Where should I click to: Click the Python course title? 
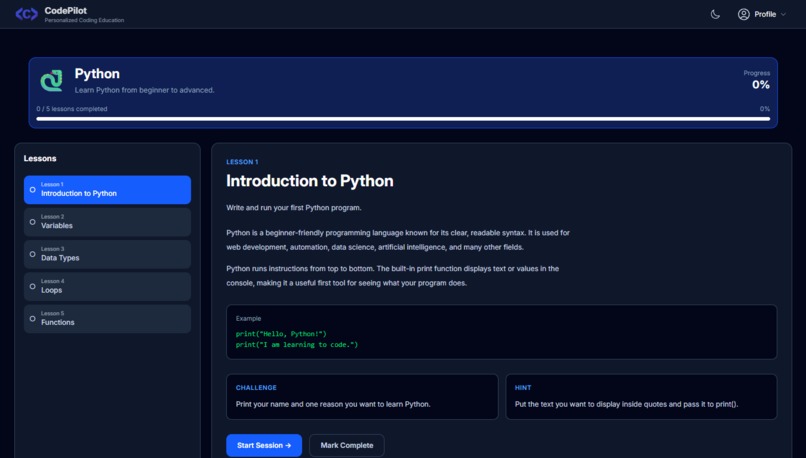[97, 74]
